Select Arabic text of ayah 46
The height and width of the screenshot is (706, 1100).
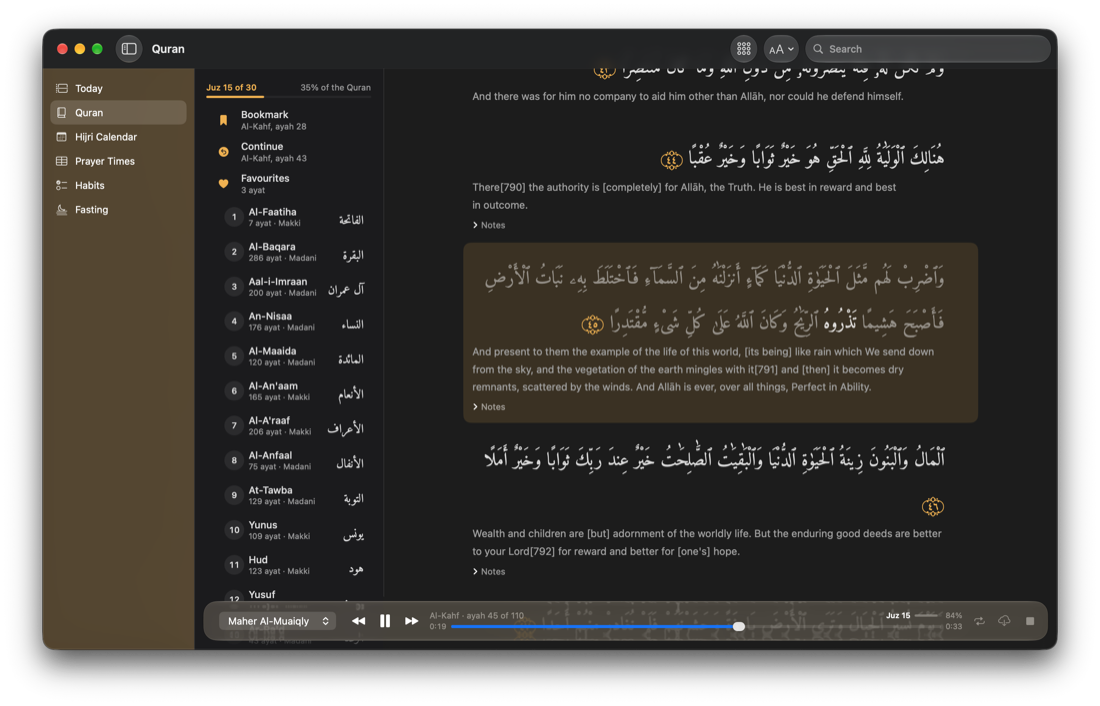pos(714,460)
